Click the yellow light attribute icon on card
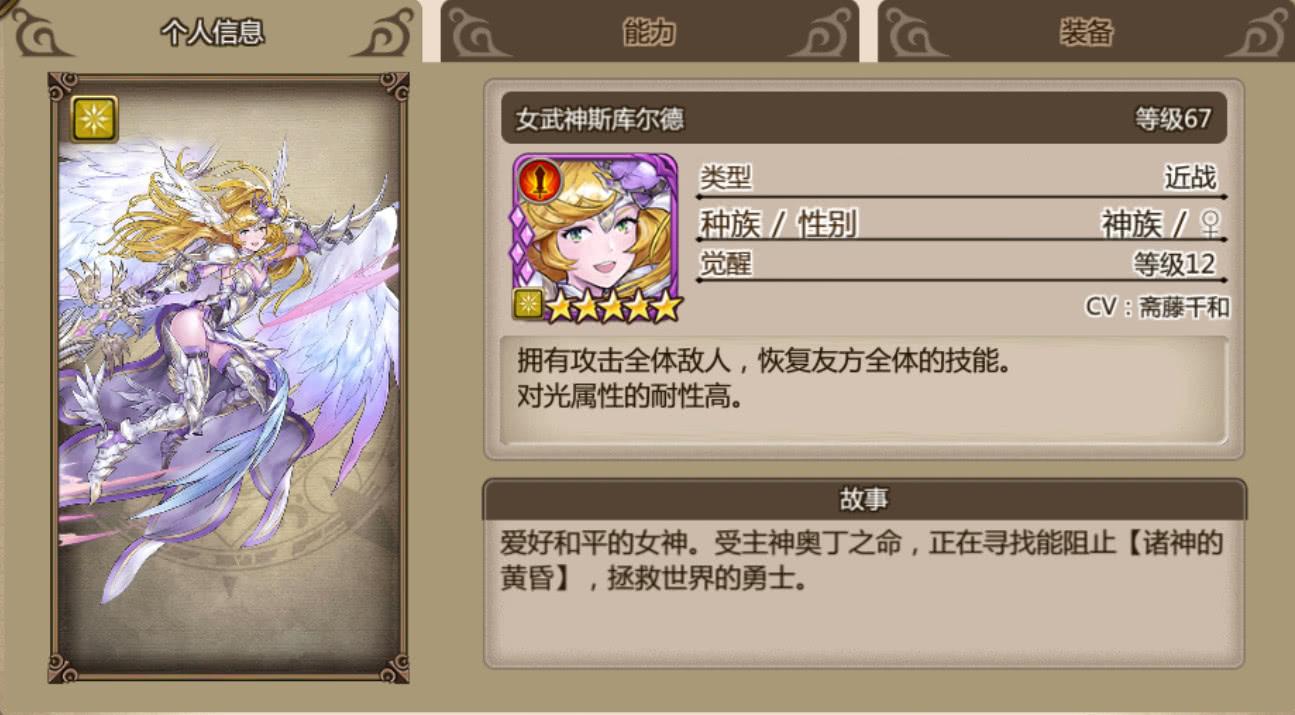Viewport: 1295px width, 715px height. [95, 118]
